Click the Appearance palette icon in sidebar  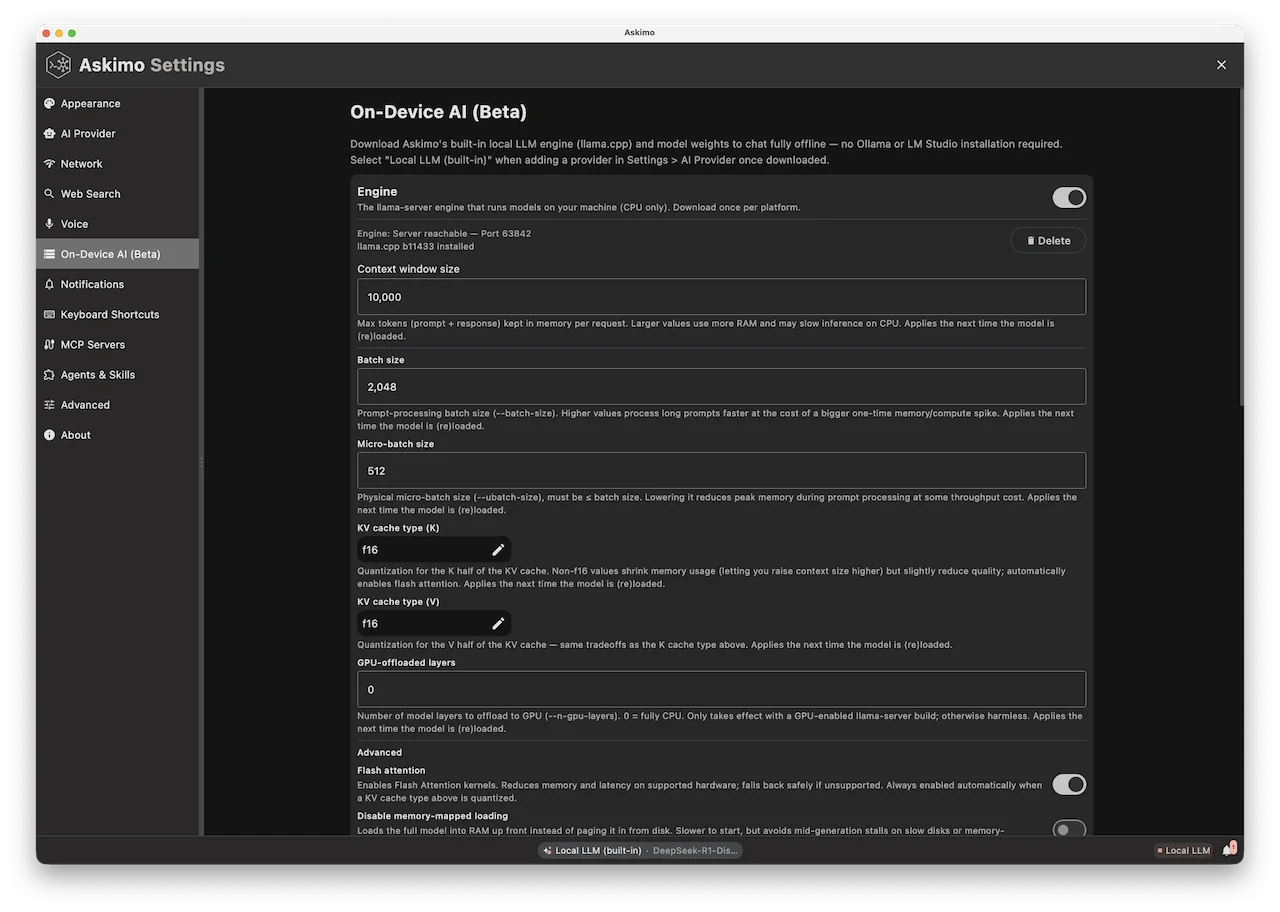click(50, 103)
